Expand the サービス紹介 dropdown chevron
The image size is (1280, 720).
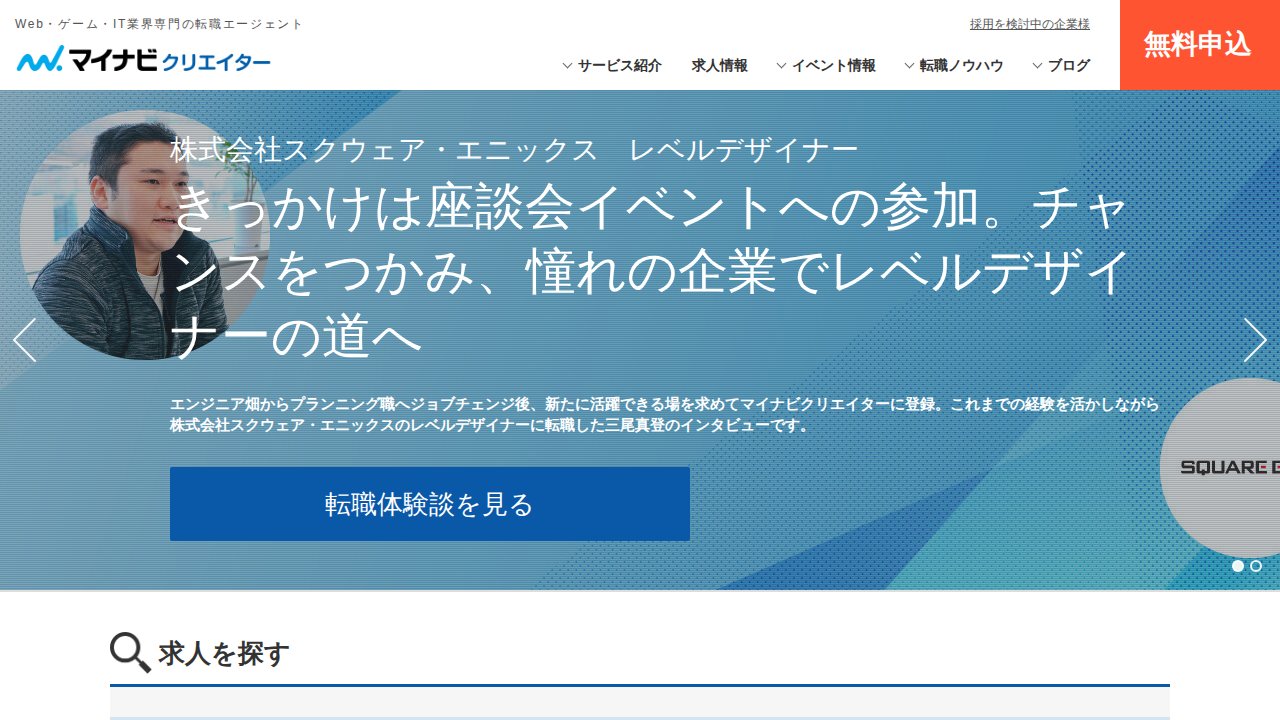(567, 65)
